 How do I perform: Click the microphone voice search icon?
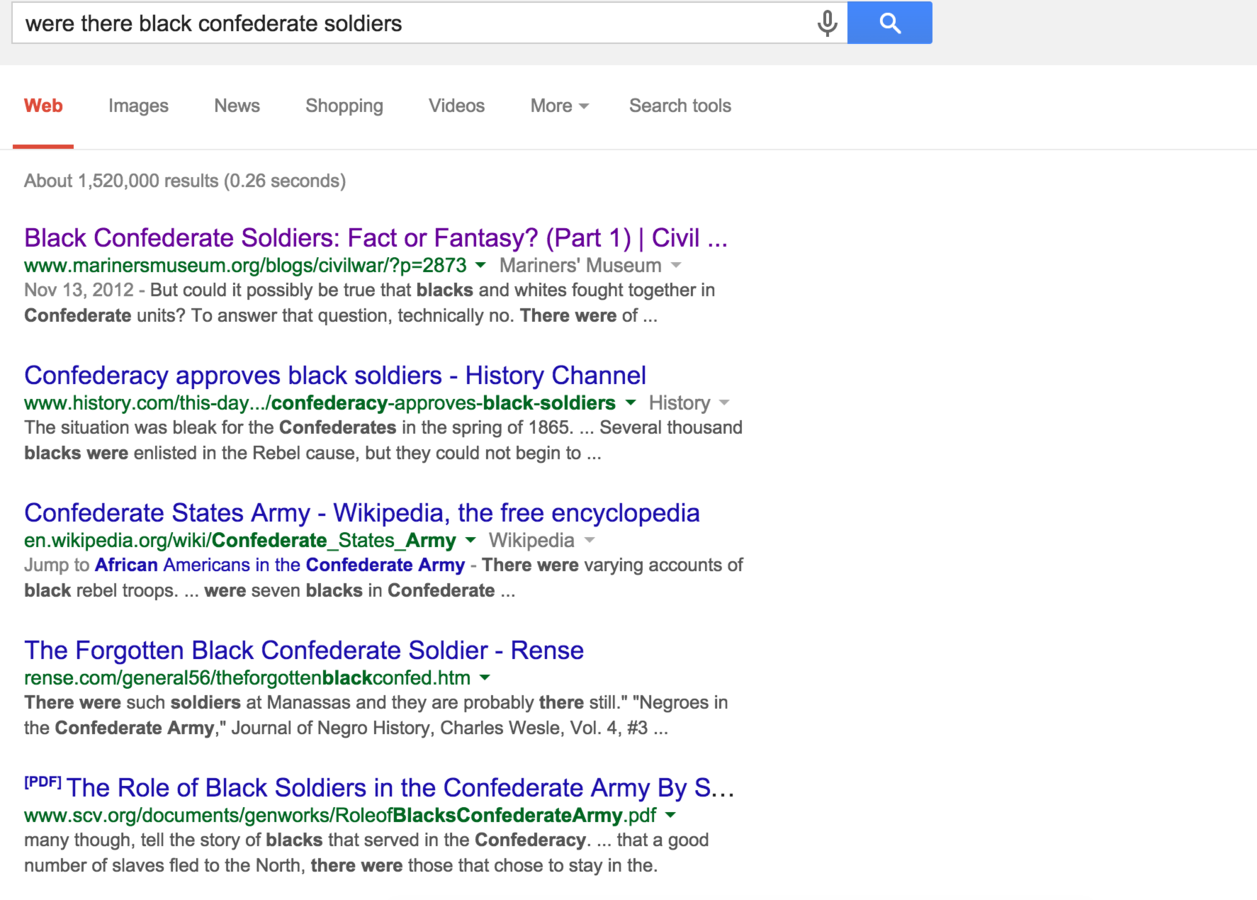point(827,23)
